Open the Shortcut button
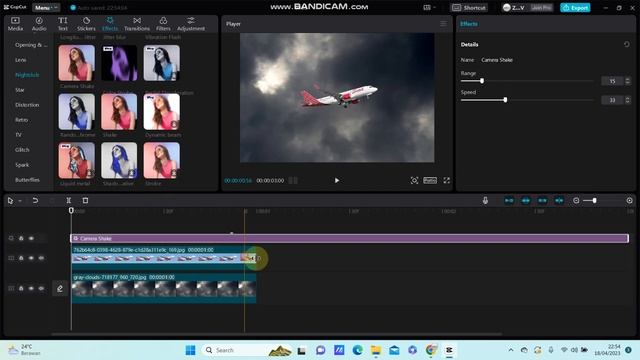This screenshot has width=640, height=360. (x=469, y=7)
